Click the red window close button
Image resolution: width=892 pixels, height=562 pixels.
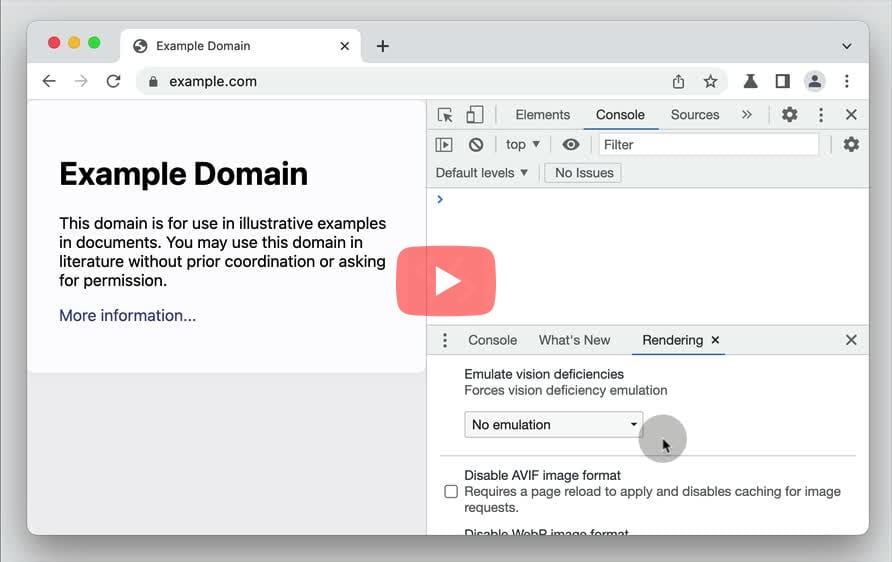coord(54,43)
